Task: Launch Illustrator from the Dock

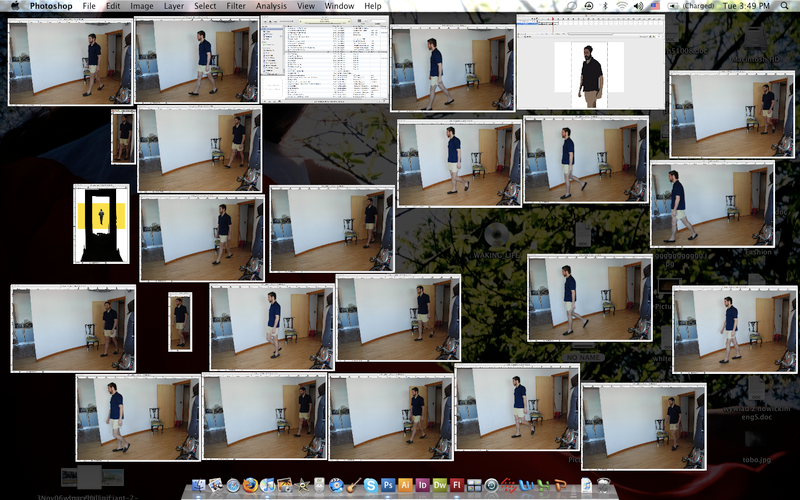Action: coord(405,485)
